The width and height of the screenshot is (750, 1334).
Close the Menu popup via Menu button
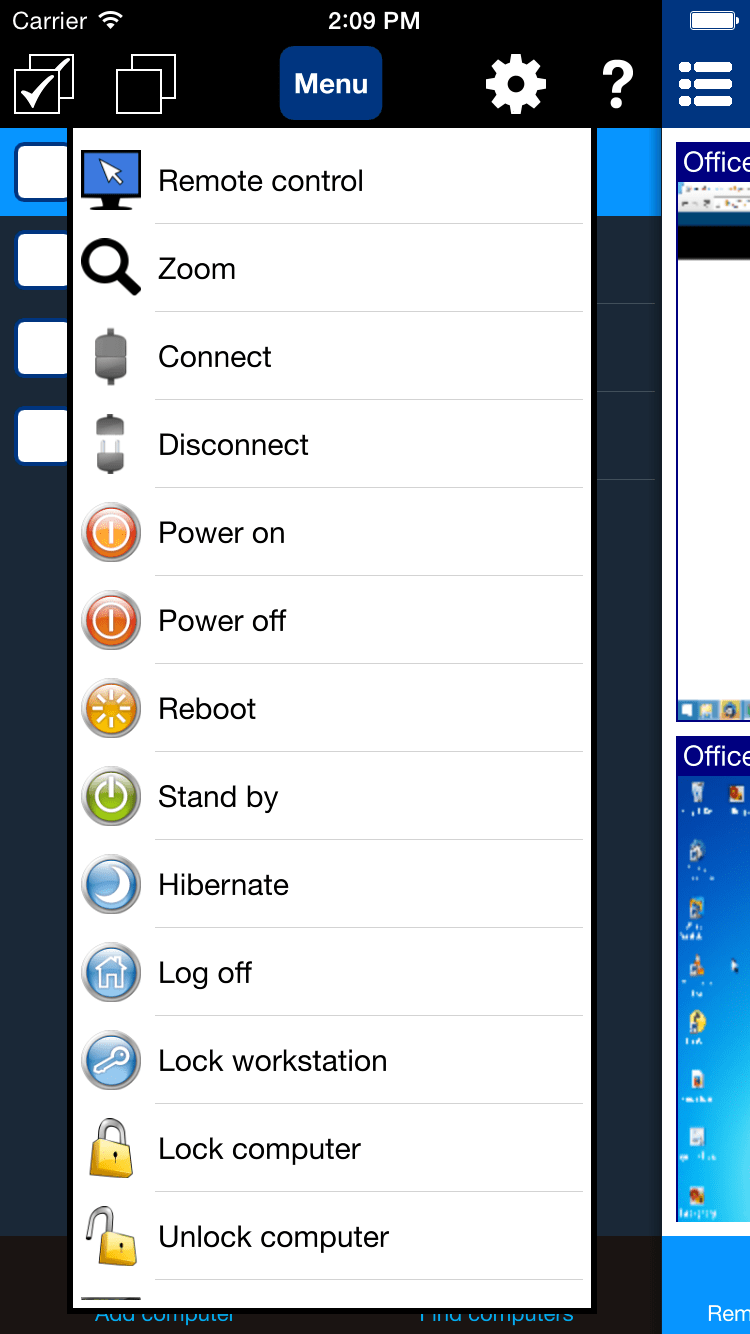331,83
